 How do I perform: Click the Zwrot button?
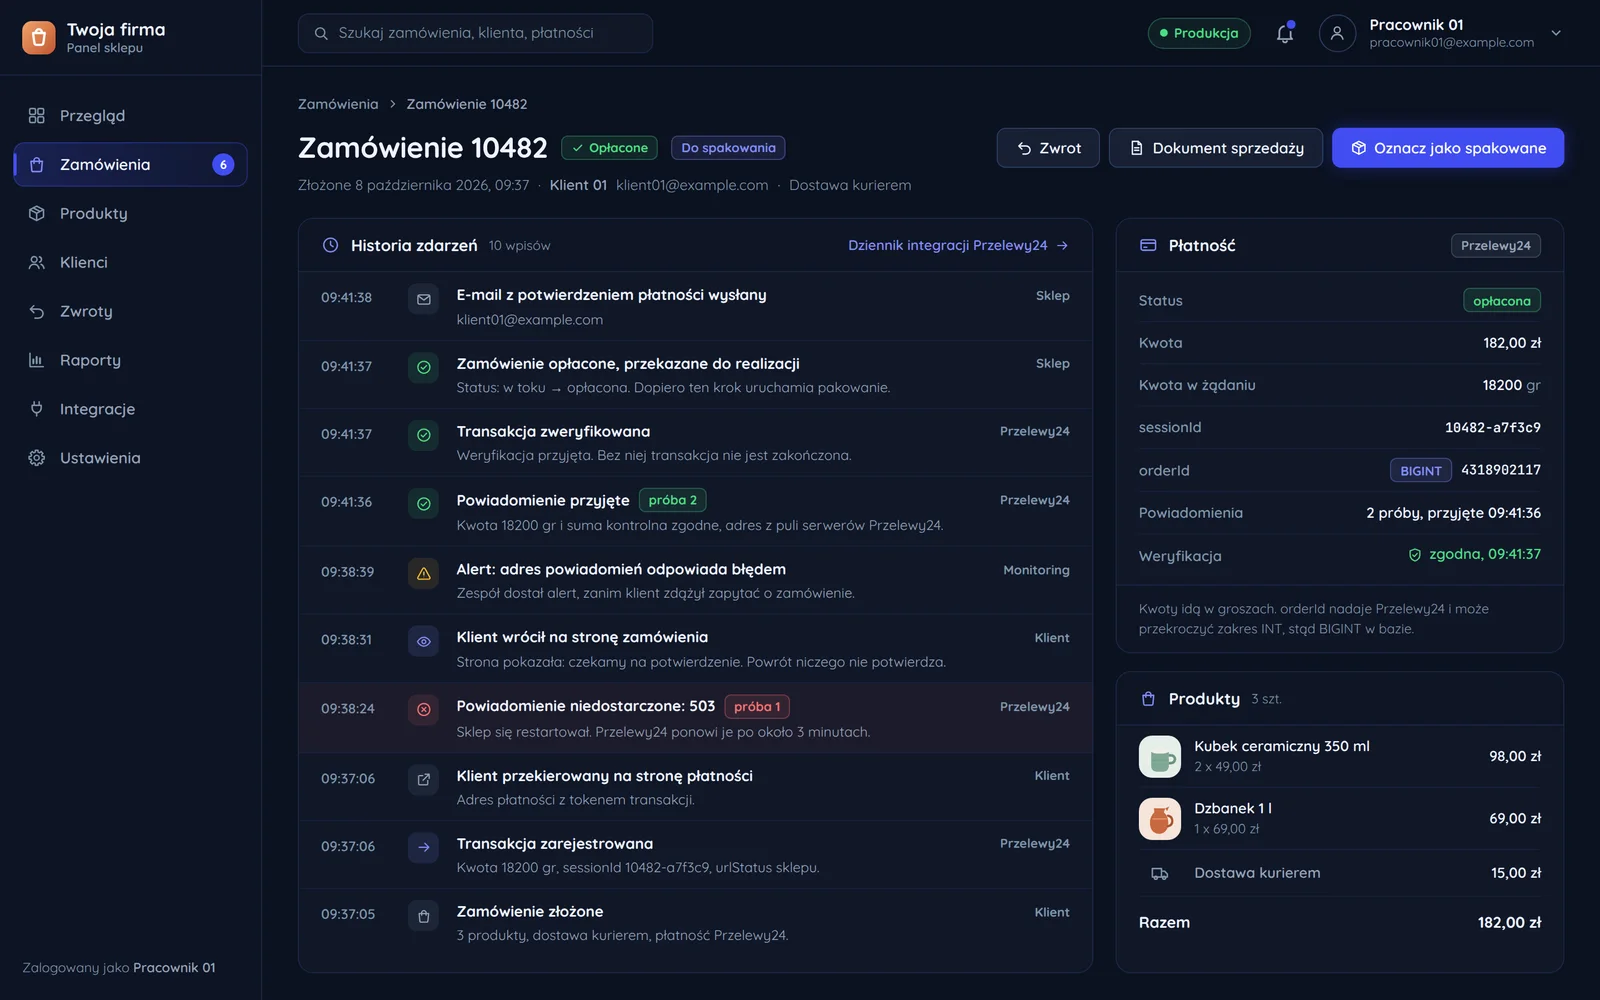(x=1048, y=148)
